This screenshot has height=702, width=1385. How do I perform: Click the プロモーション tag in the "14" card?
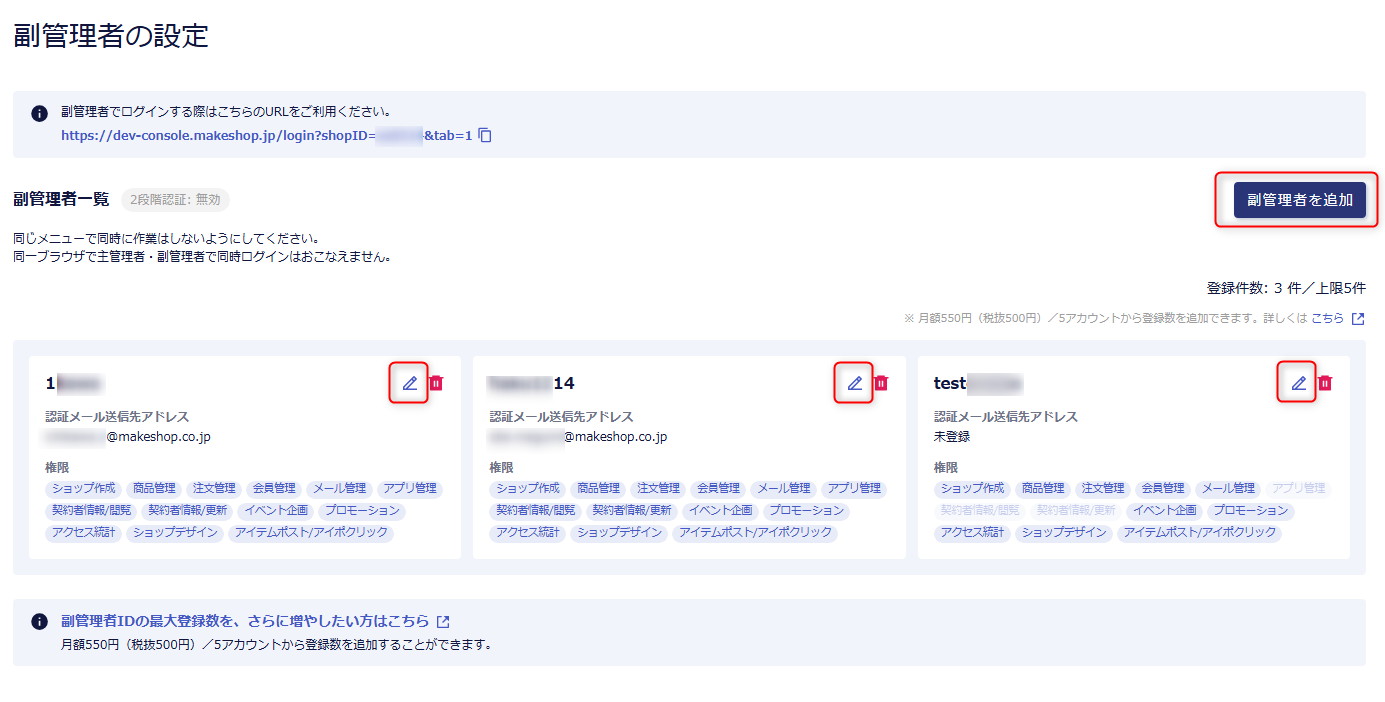[807, 511]
